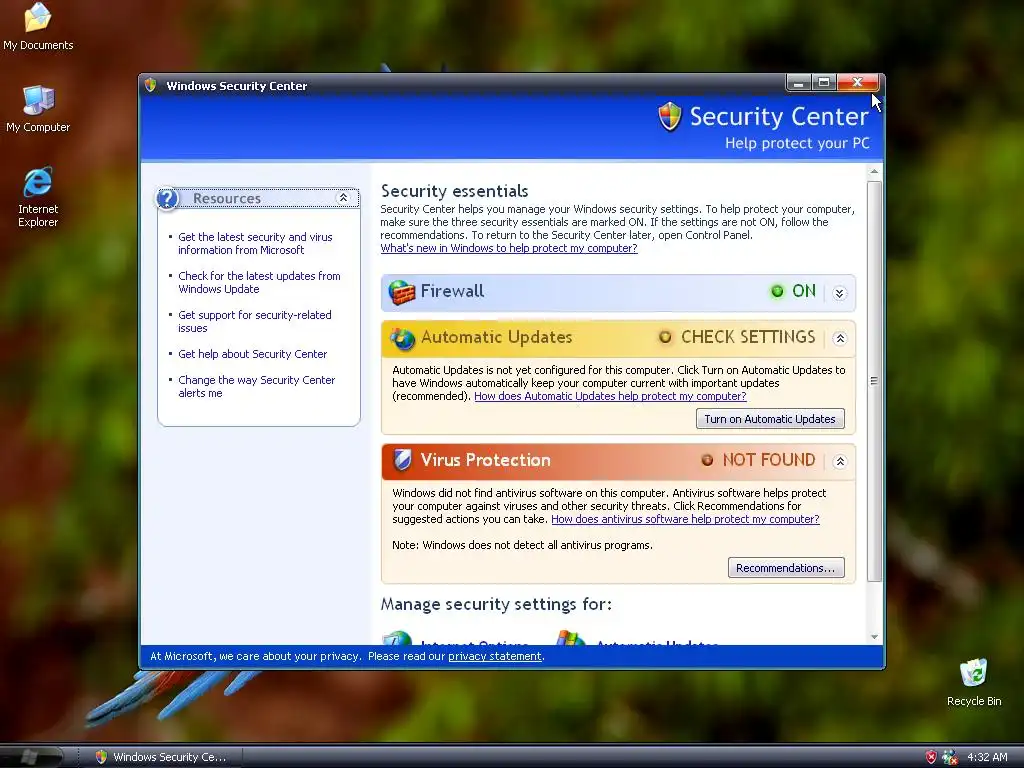Expand the Firewall section chevron
This screenshot has width=1024, height=768.
(x=840, y=293)
